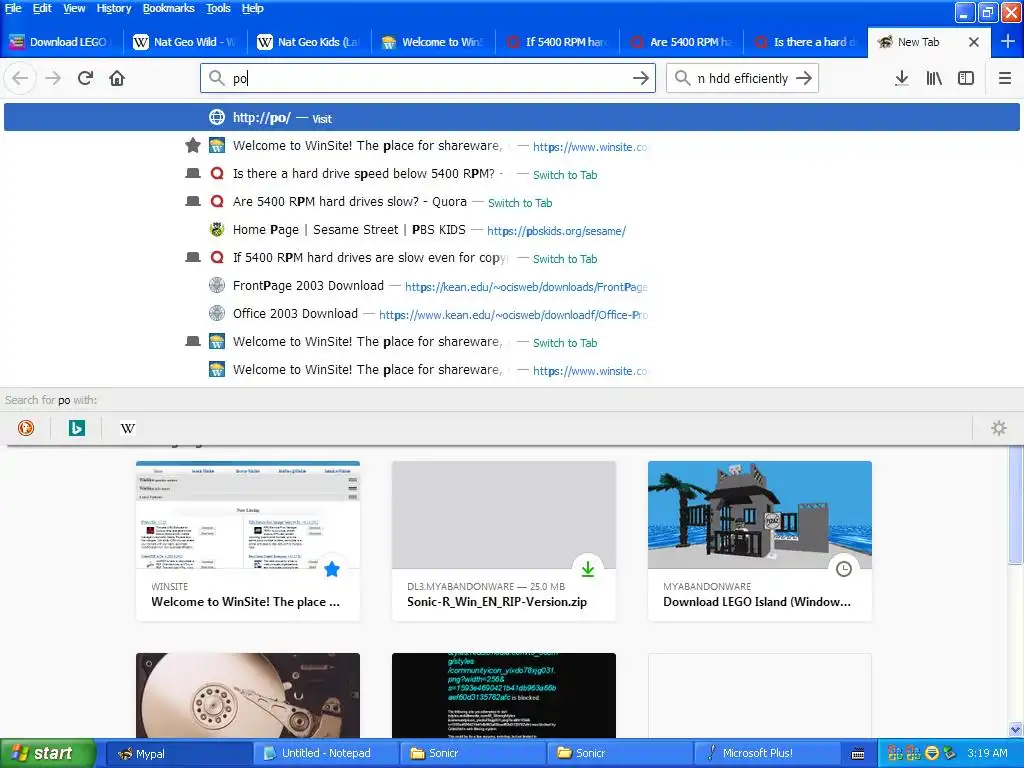
Task: Open the Downloads panel
Action: (902, 78)
